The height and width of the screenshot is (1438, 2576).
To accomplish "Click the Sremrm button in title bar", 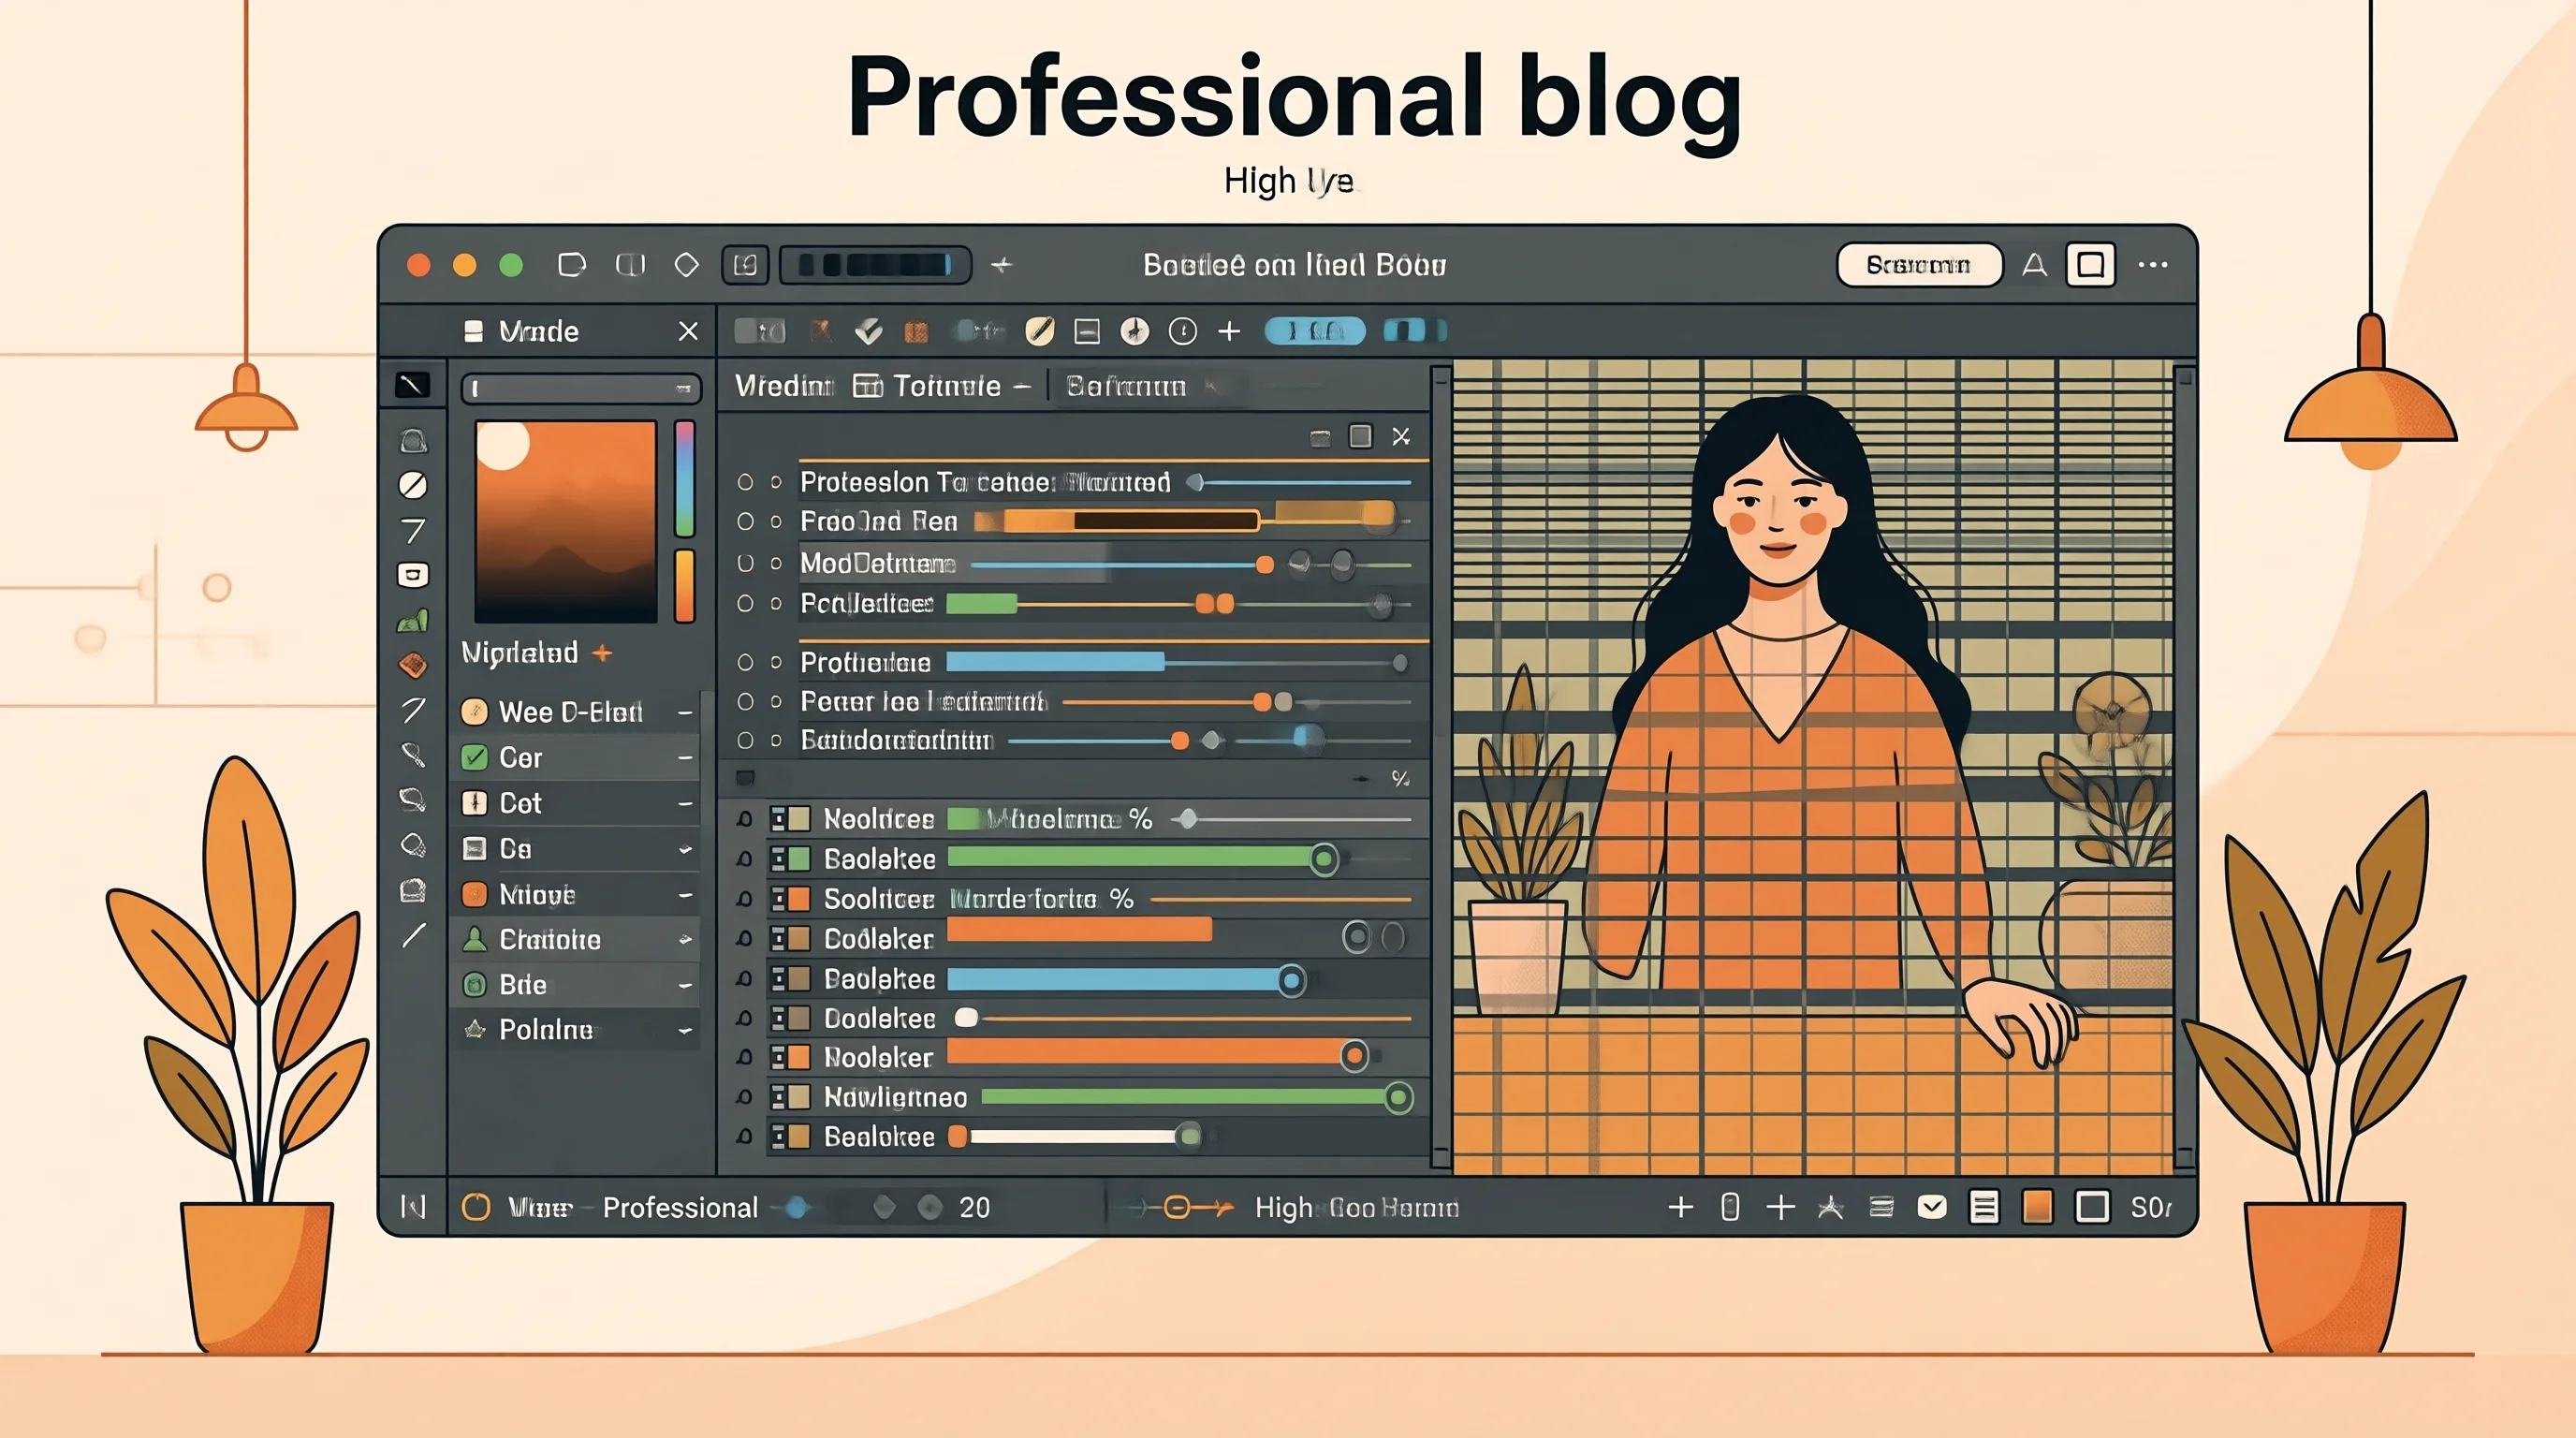I will [x=1918, y=265].
